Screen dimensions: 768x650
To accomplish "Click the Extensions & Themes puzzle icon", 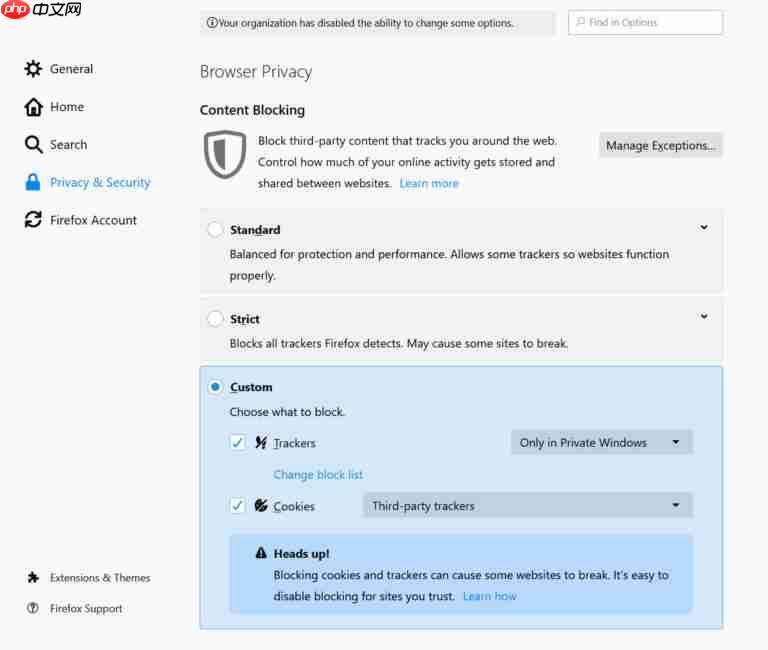I will coord(33,578).
